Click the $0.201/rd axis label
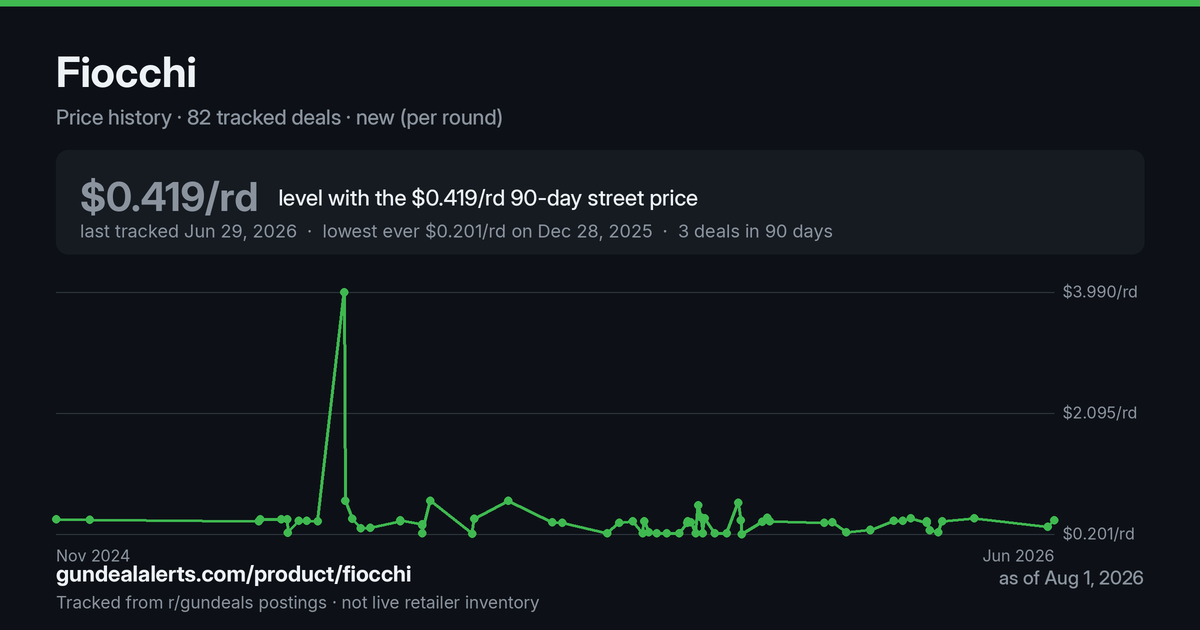The width and height of the screenshot is (1200, 630). click(1100, 534)
